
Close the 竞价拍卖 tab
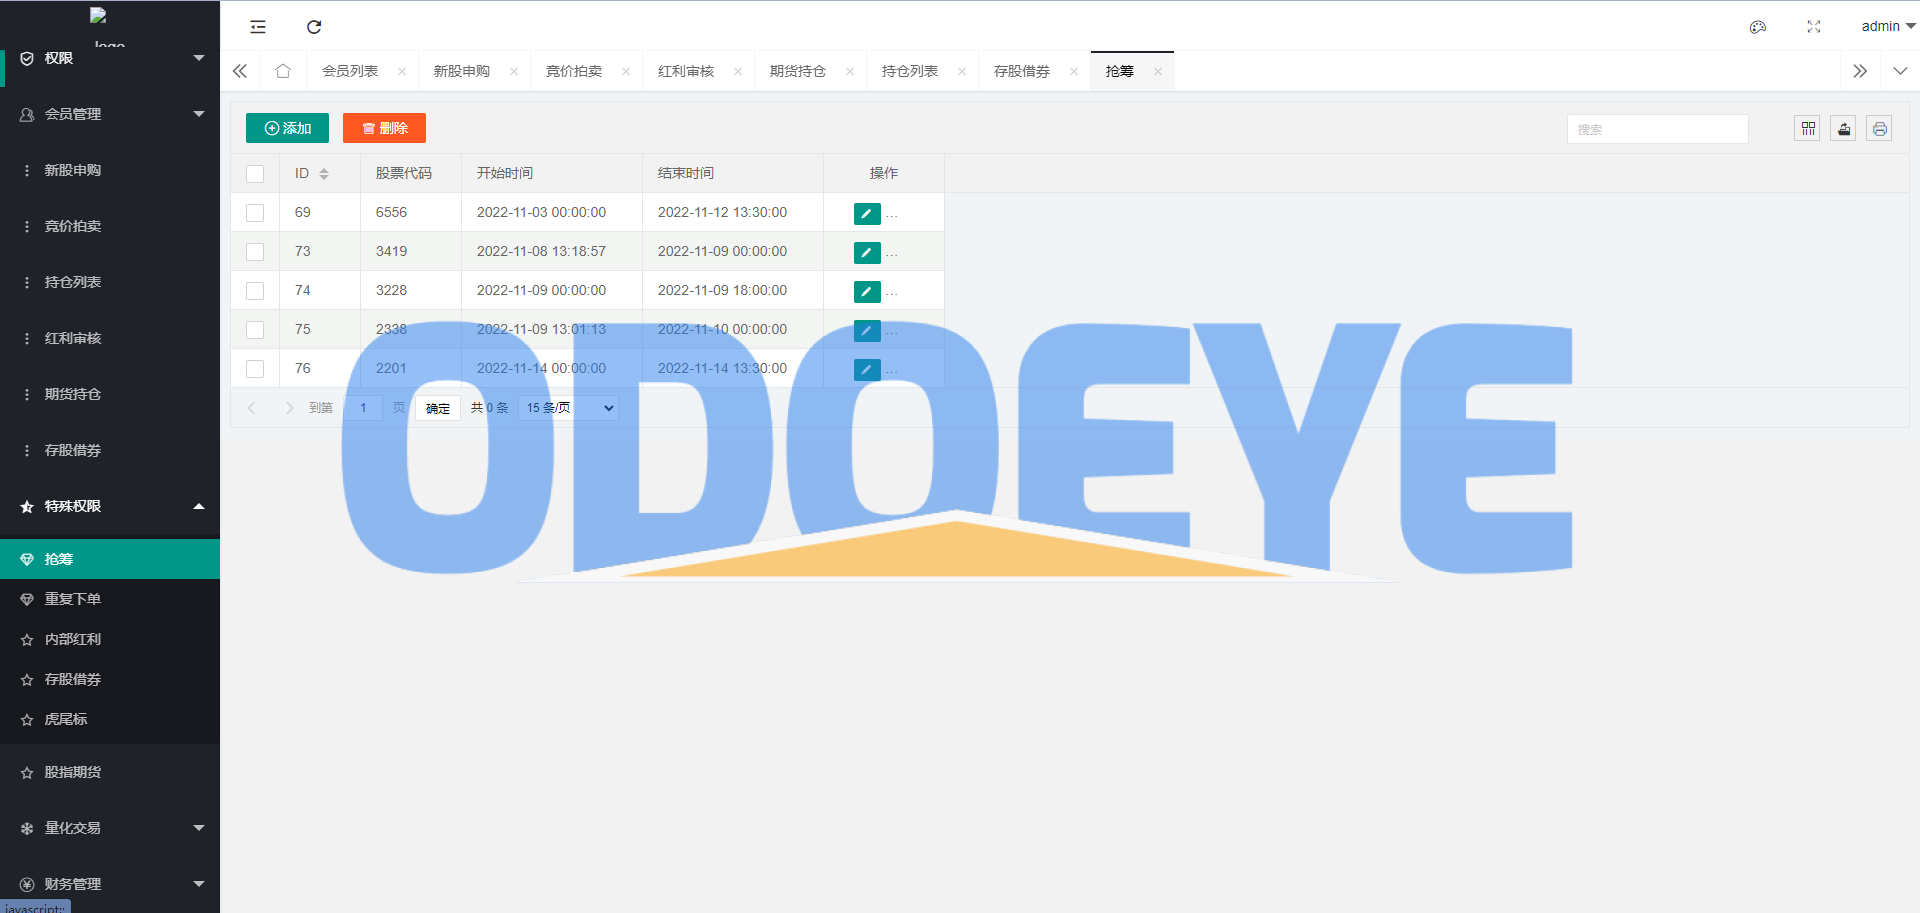[626, 71]
